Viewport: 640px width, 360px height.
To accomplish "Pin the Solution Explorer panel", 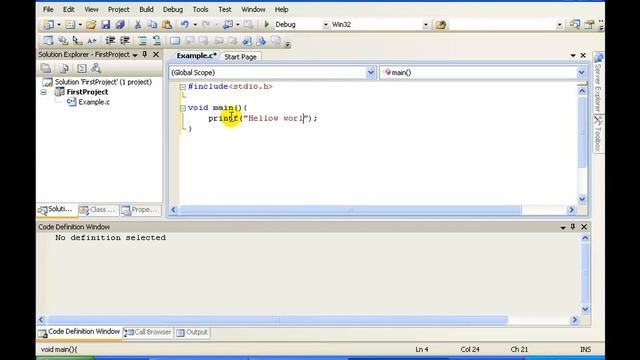I will pyautogui.click(x=145, y=54).
